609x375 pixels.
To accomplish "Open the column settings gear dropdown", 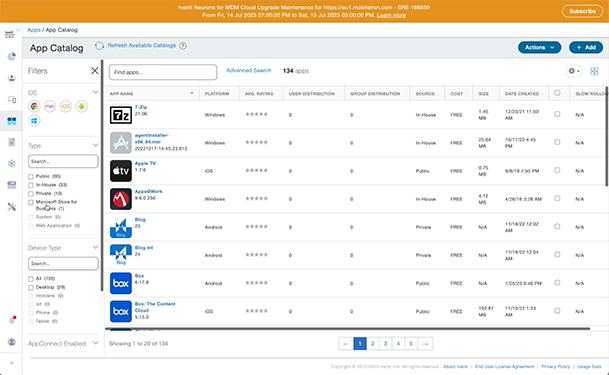I will pyautogui.click(x=573, y=71).
